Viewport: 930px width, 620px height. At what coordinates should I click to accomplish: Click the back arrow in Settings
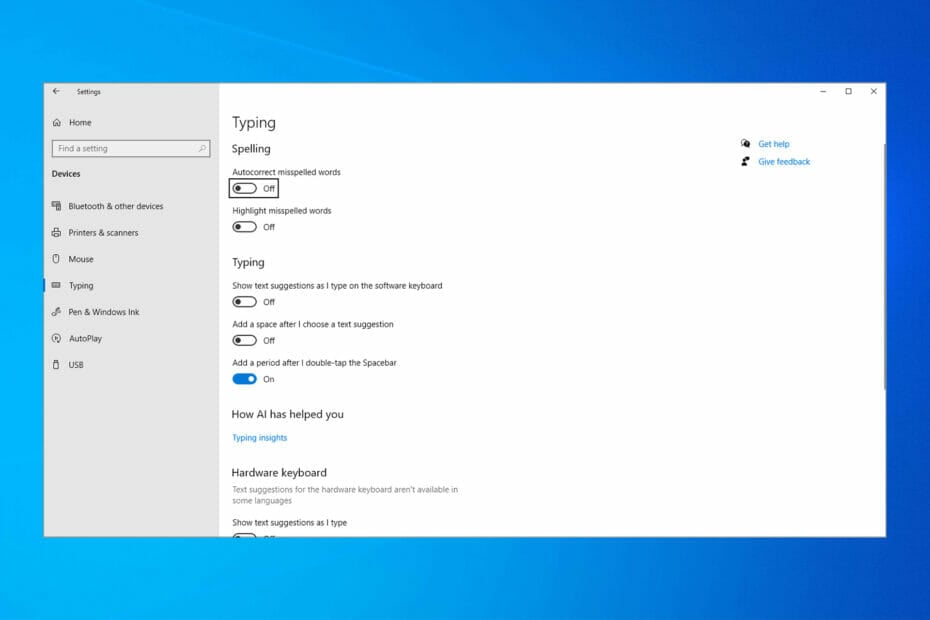(x=57, y=91)
